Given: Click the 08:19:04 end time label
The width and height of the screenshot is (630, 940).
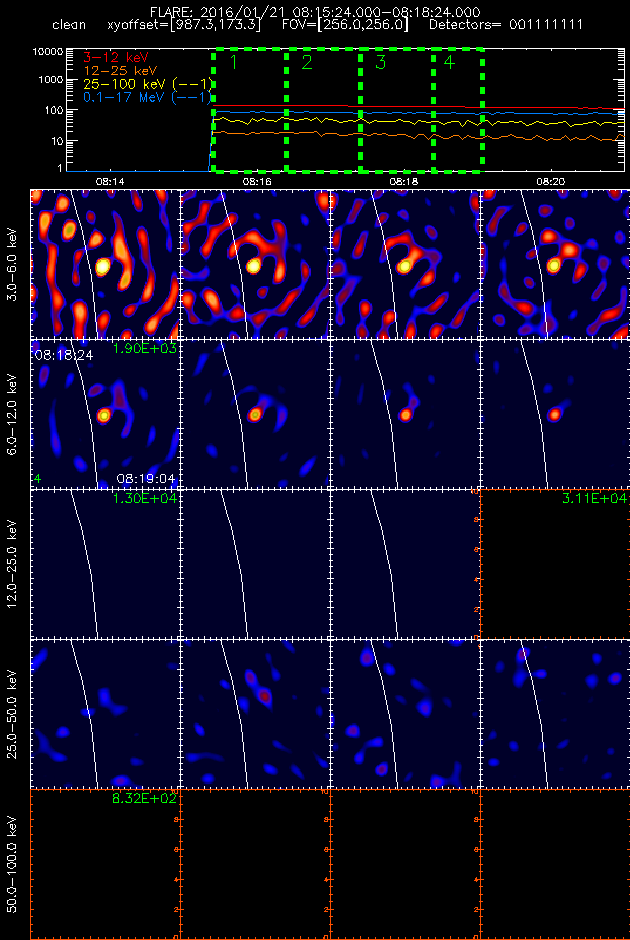Looking at the screenshot, I should tap(147, 479).
